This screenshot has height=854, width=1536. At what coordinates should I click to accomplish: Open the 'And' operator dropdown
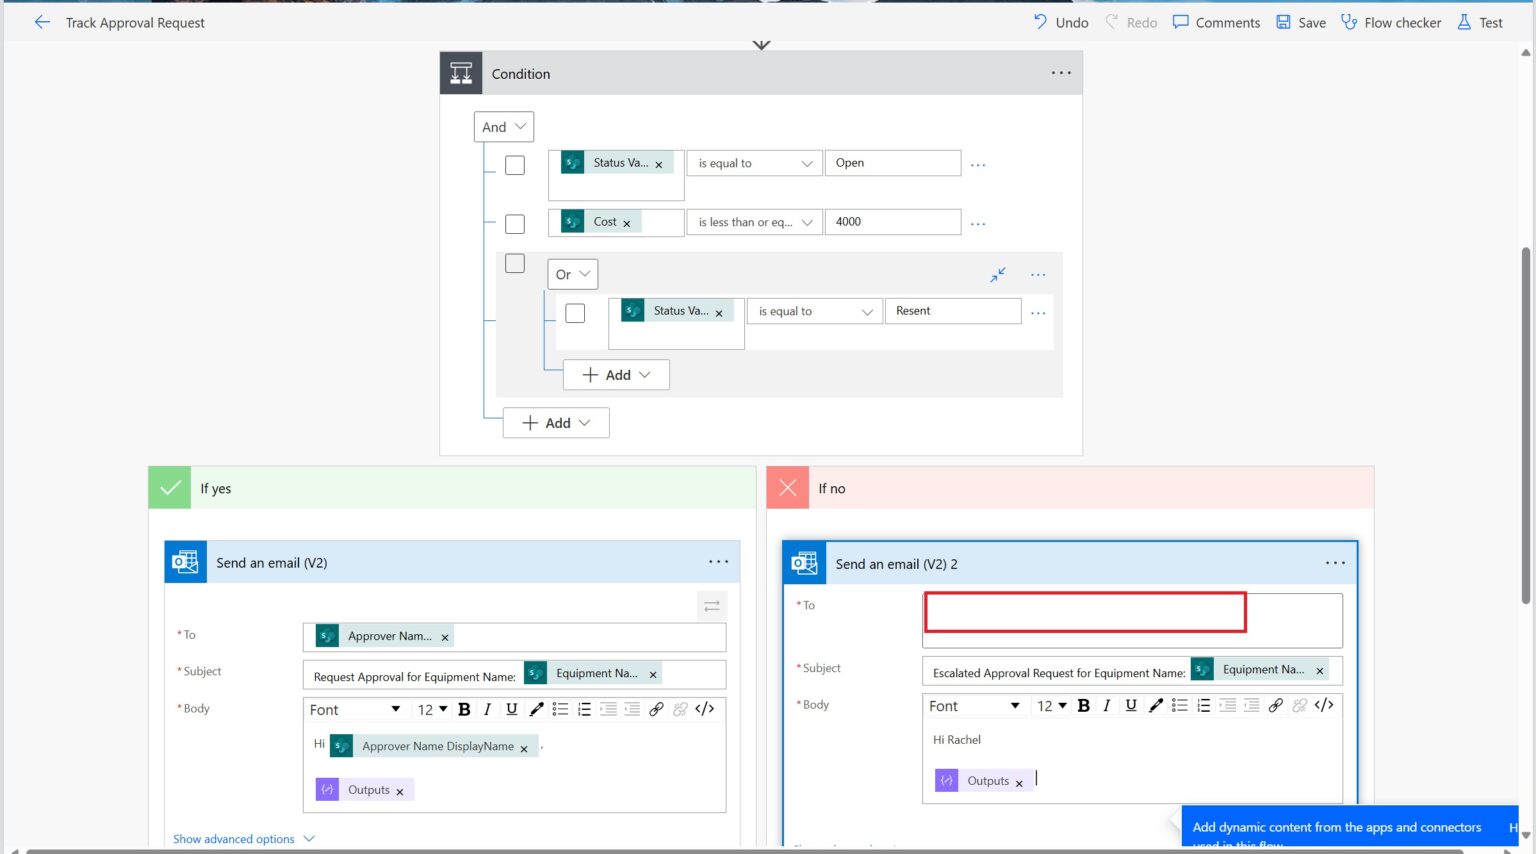503,126
